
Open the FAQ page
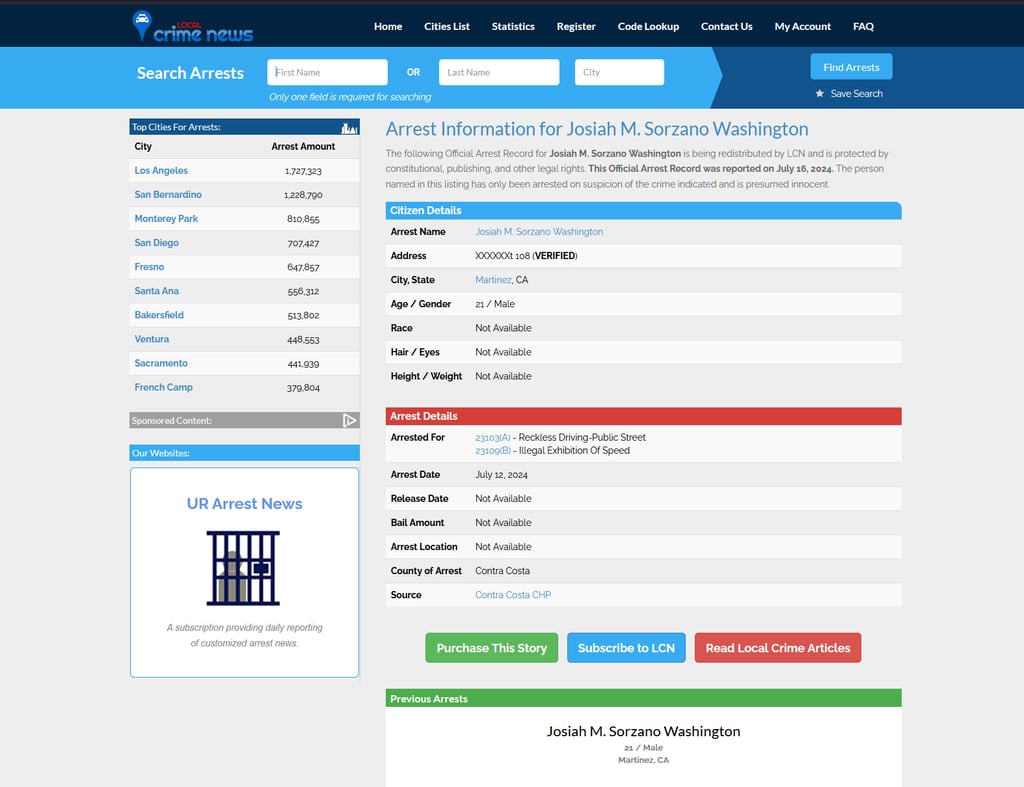pos(863,26)
